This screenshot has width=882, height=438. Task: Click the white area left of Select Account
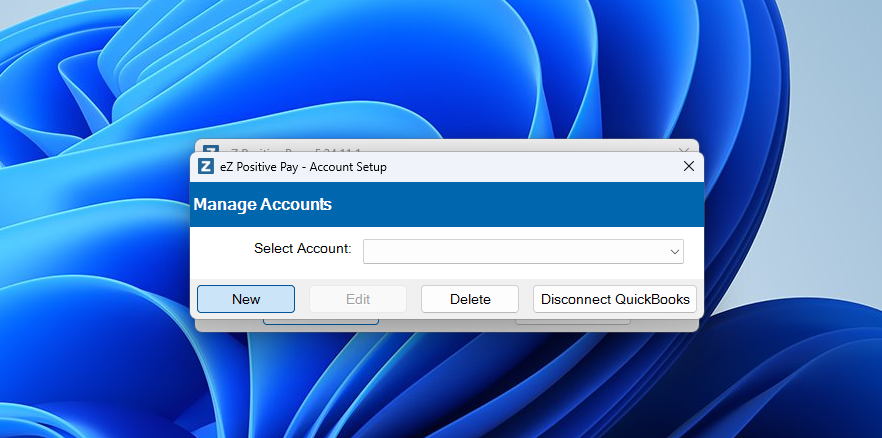coord(222,252)
